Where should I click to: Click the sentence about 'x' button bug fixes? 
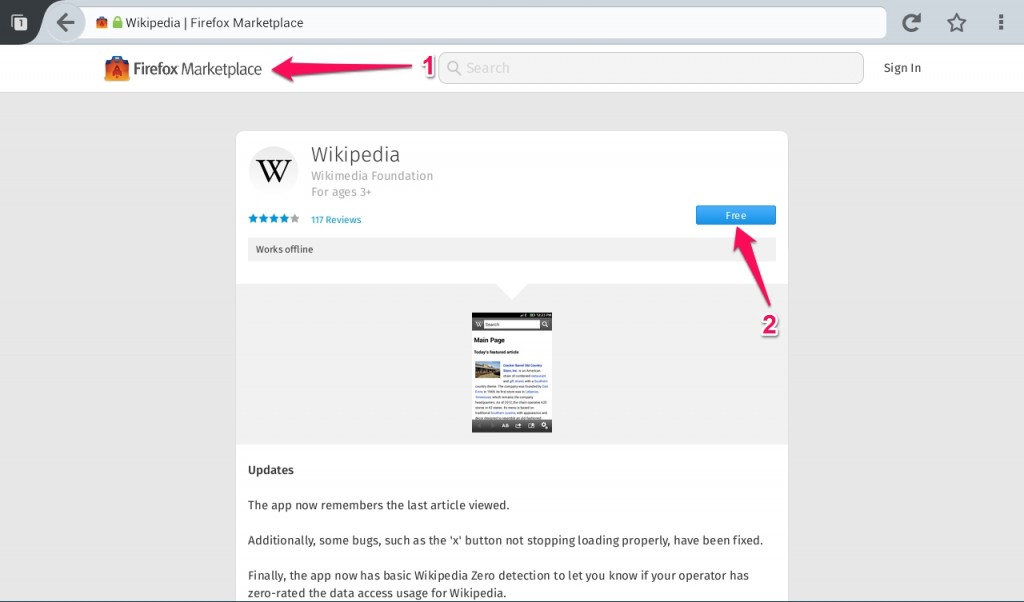pyautogui.click(x=505, y=541)
